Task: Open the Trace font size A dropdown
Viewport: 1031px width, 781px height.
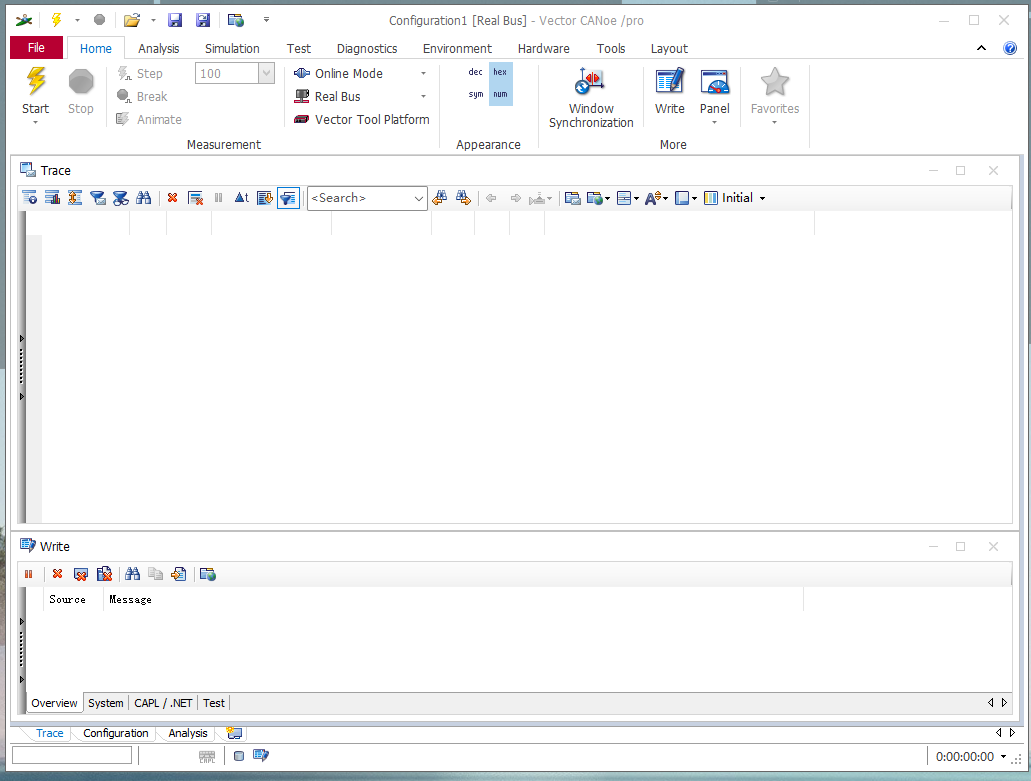Action: click(656, 198)
